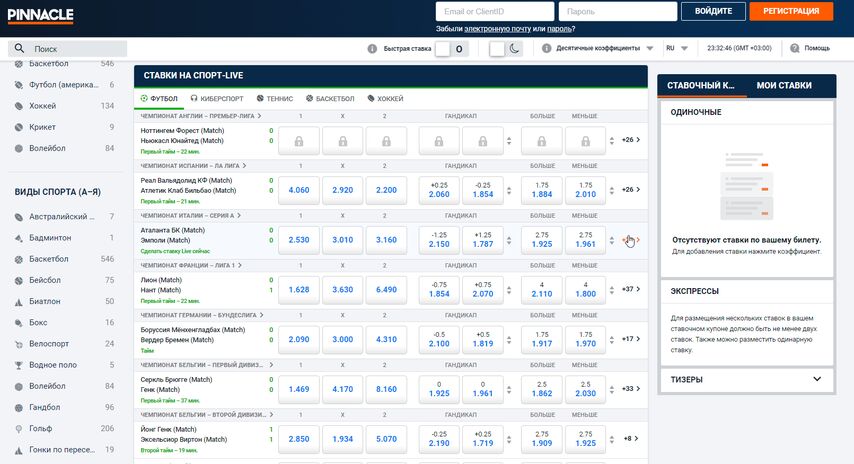Toggle the Быстрая ставка quick bet switch
Image resolution: width=854 pixels, height=464 pixels.
coord(452,48)
